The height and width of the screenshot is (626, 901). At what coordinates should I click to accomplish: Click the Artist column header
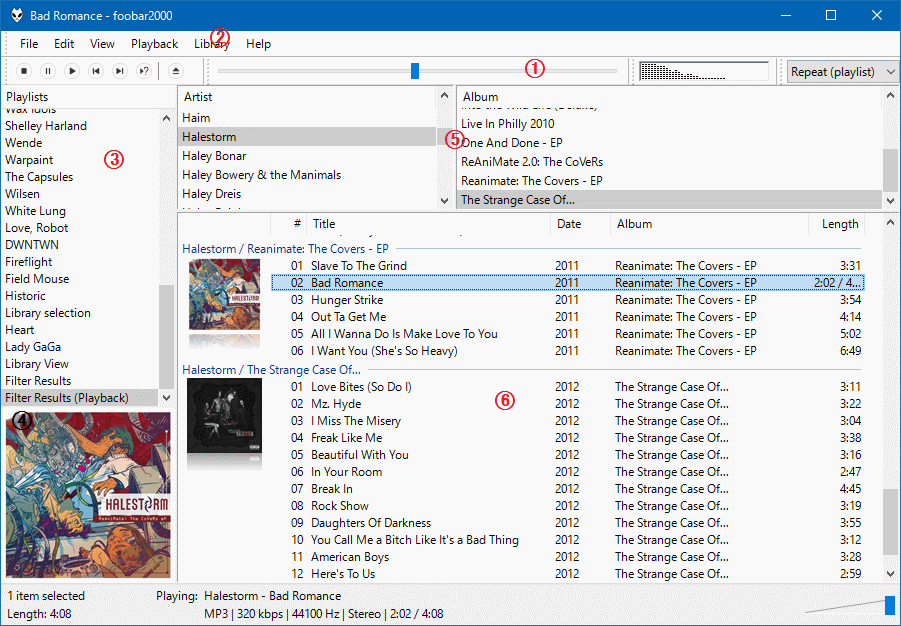308,97
